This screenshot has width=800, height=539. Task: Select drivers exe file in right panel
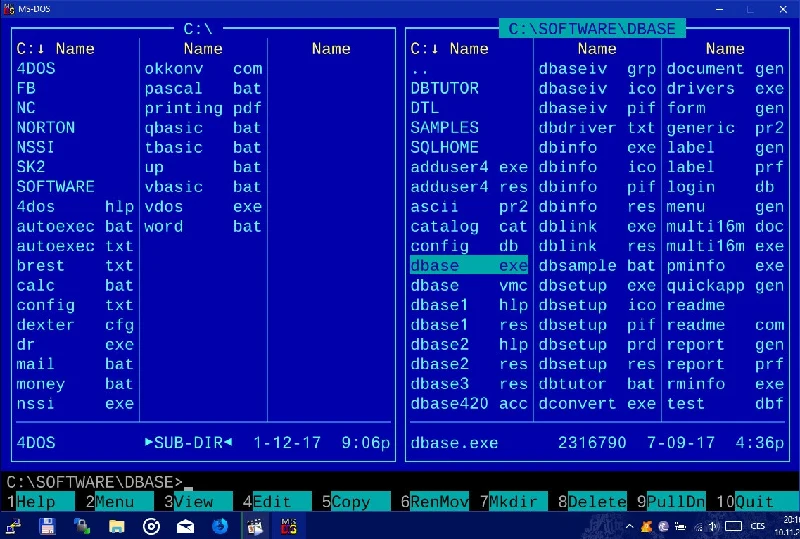(x=725, y=88)
